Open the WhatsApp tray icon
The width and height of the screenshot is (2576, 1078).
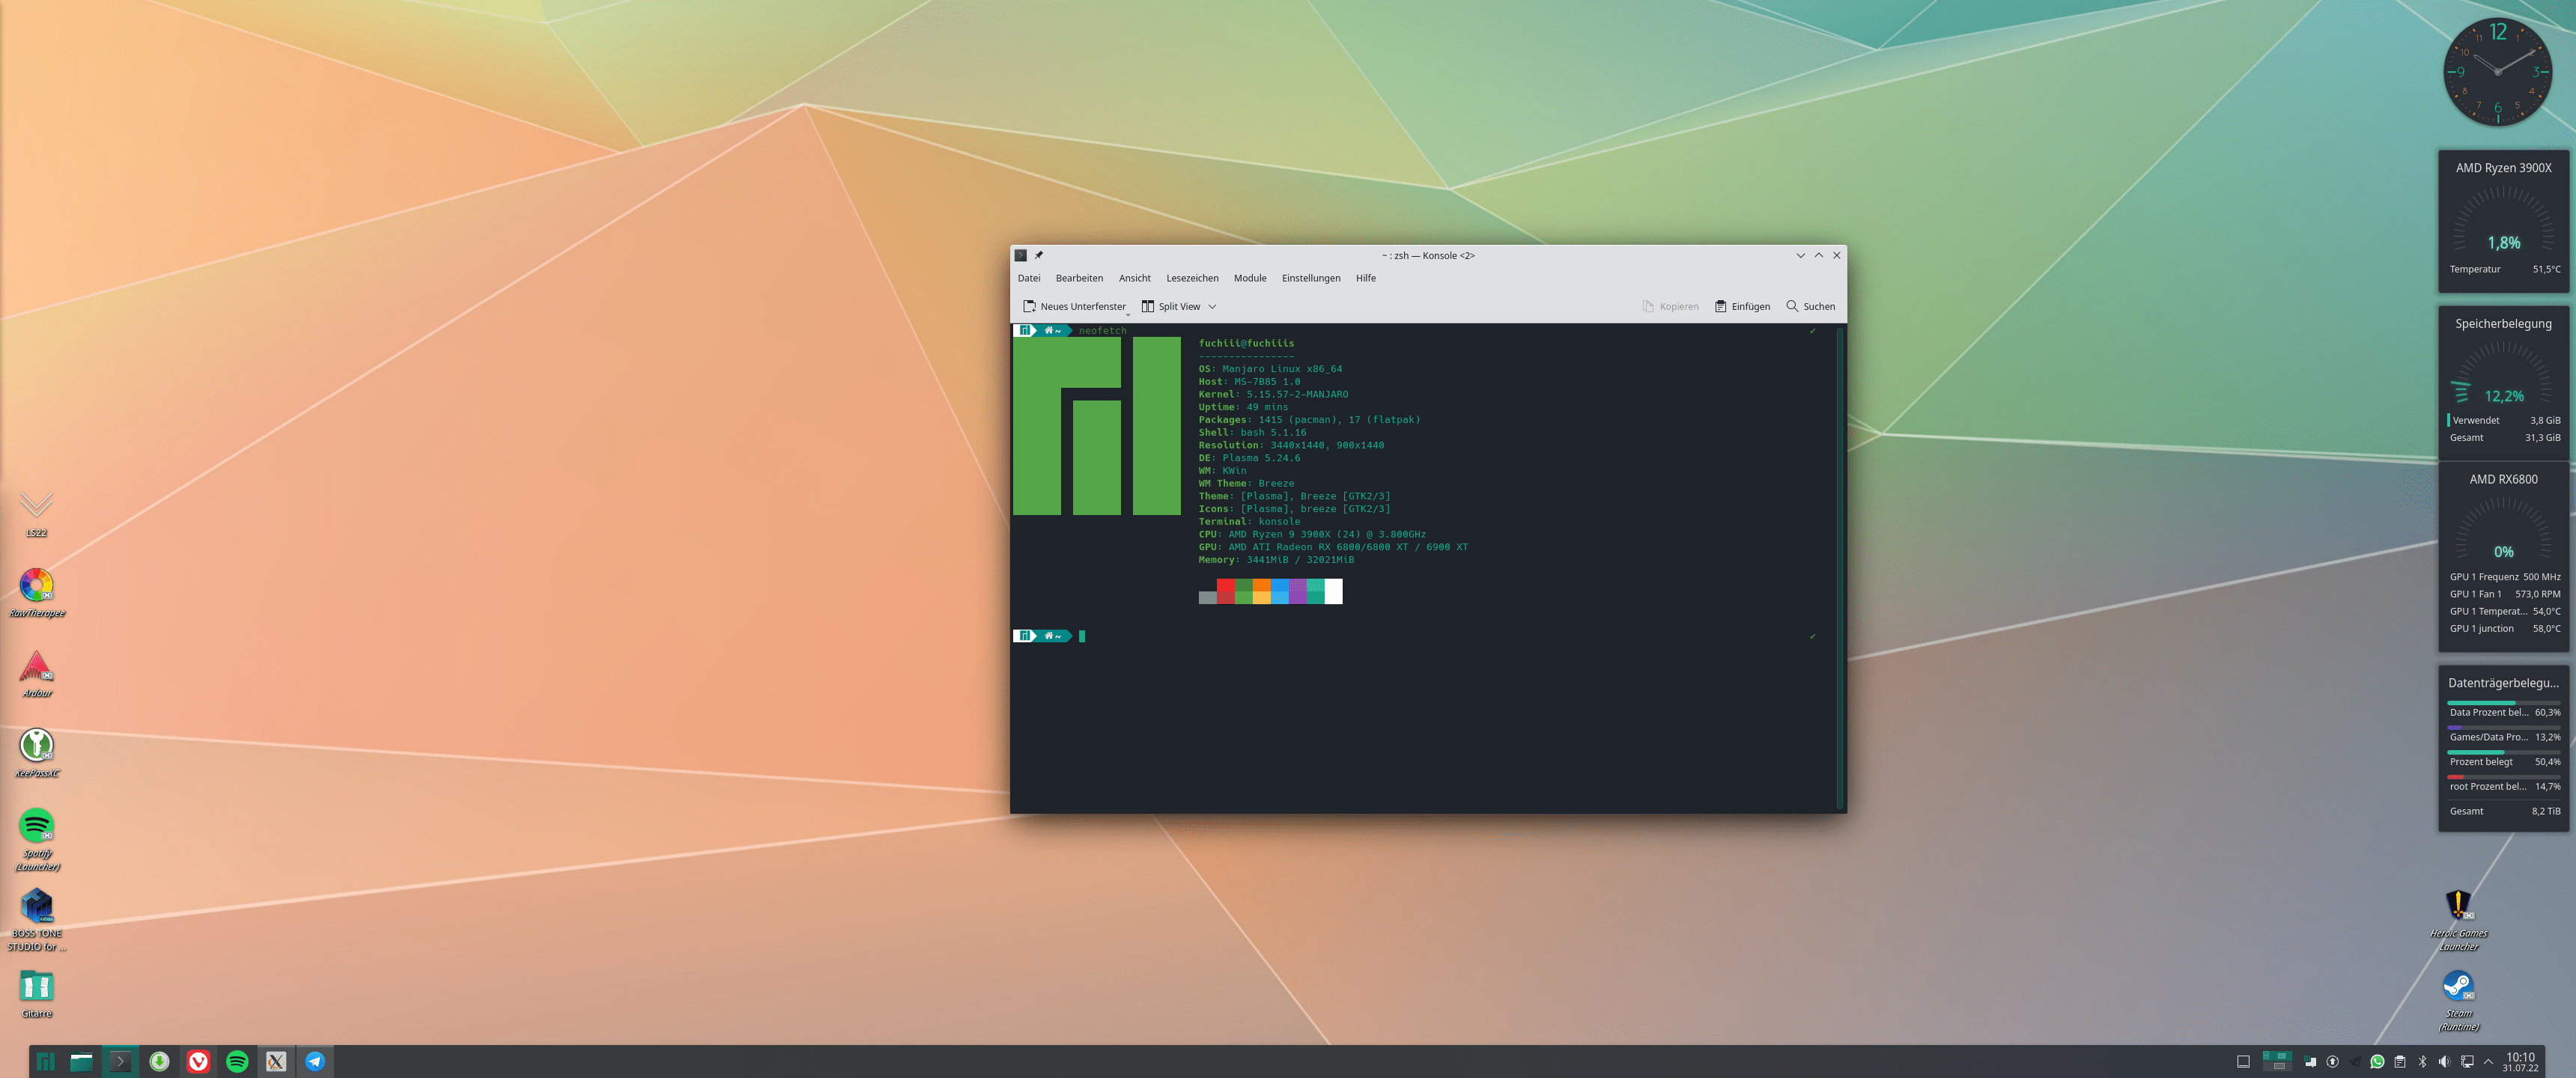tap(2377, 1061)
